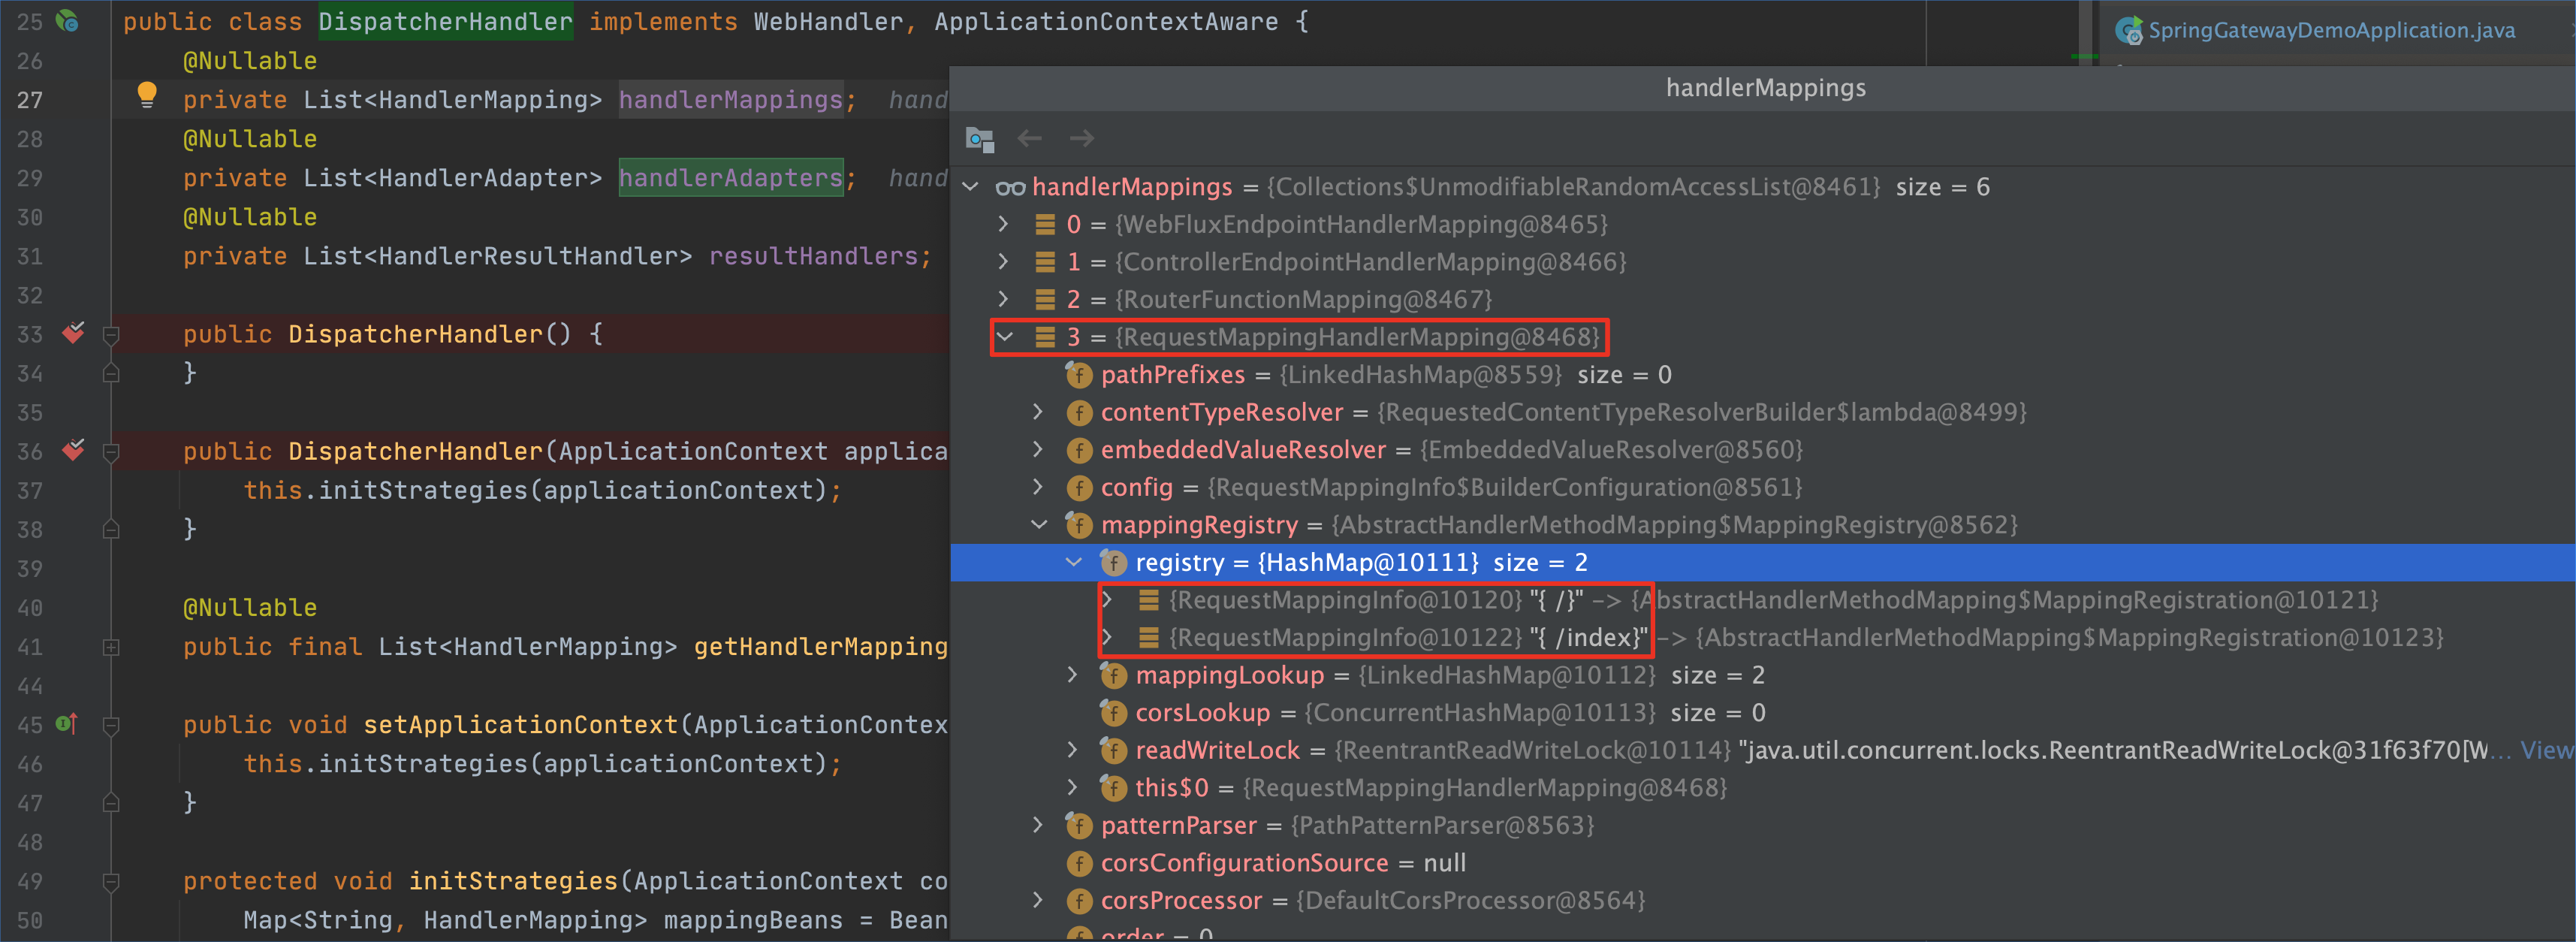The image size is (2576, 942).
Task: Click the handlerAdapters variable on line 29
Action: 731,178
